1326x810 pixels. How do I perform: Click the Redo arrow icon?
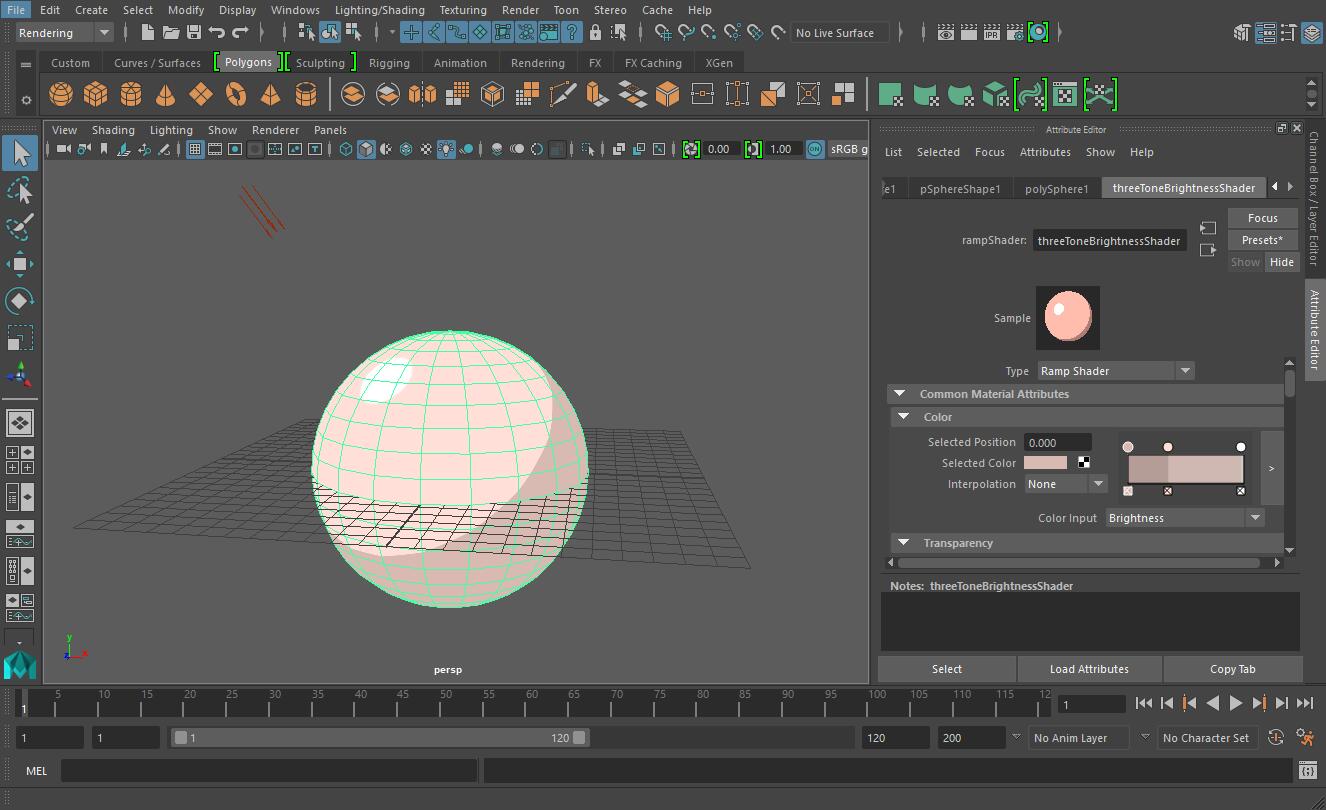(240, 33)
